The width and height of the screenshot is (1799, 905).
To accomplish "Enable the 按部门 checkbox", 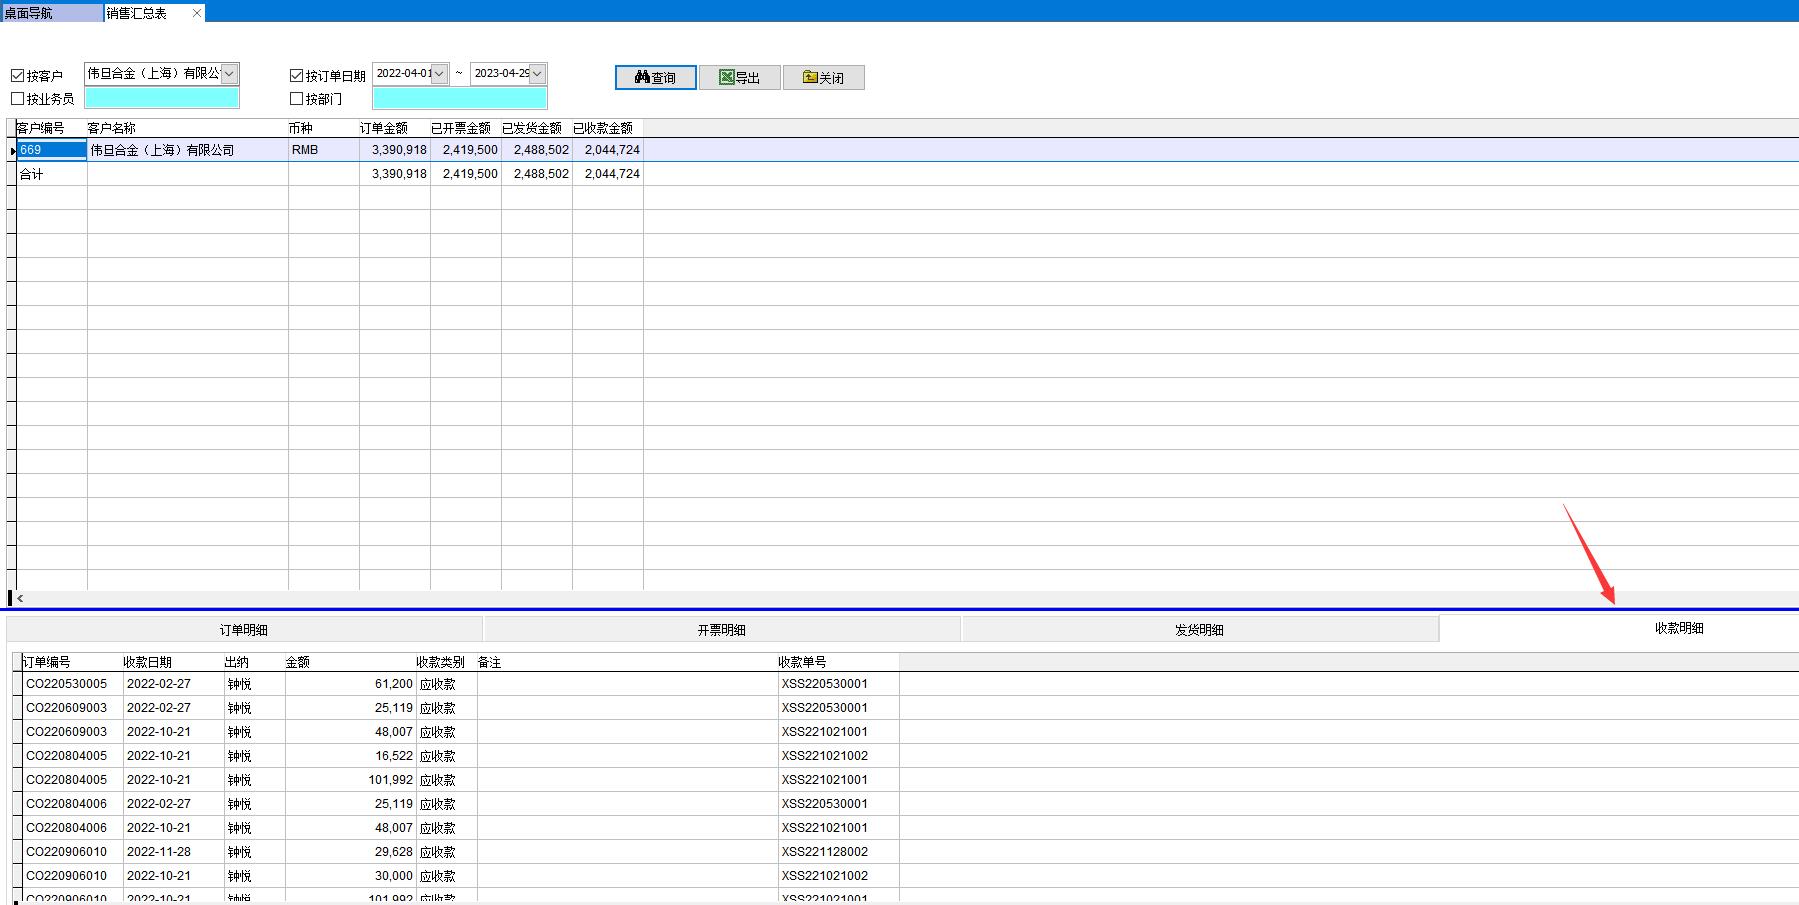I will tap(296, 99).
